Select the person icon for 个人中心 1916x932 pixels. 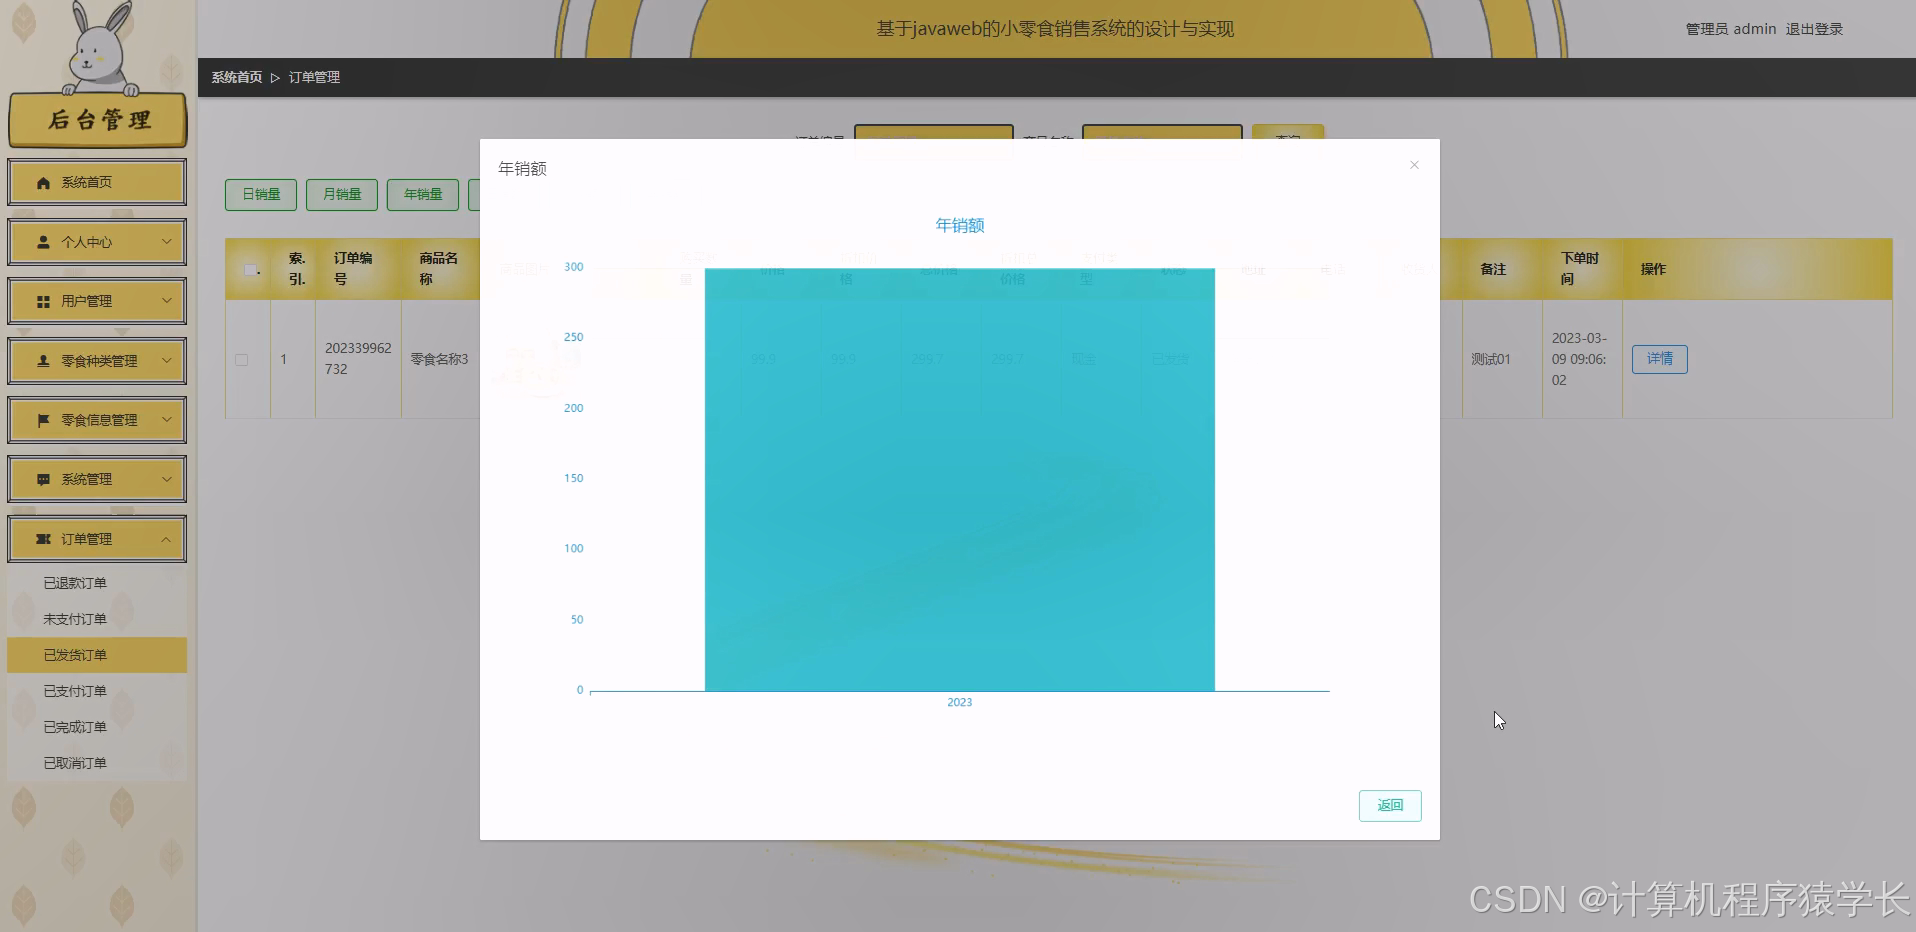42,242
